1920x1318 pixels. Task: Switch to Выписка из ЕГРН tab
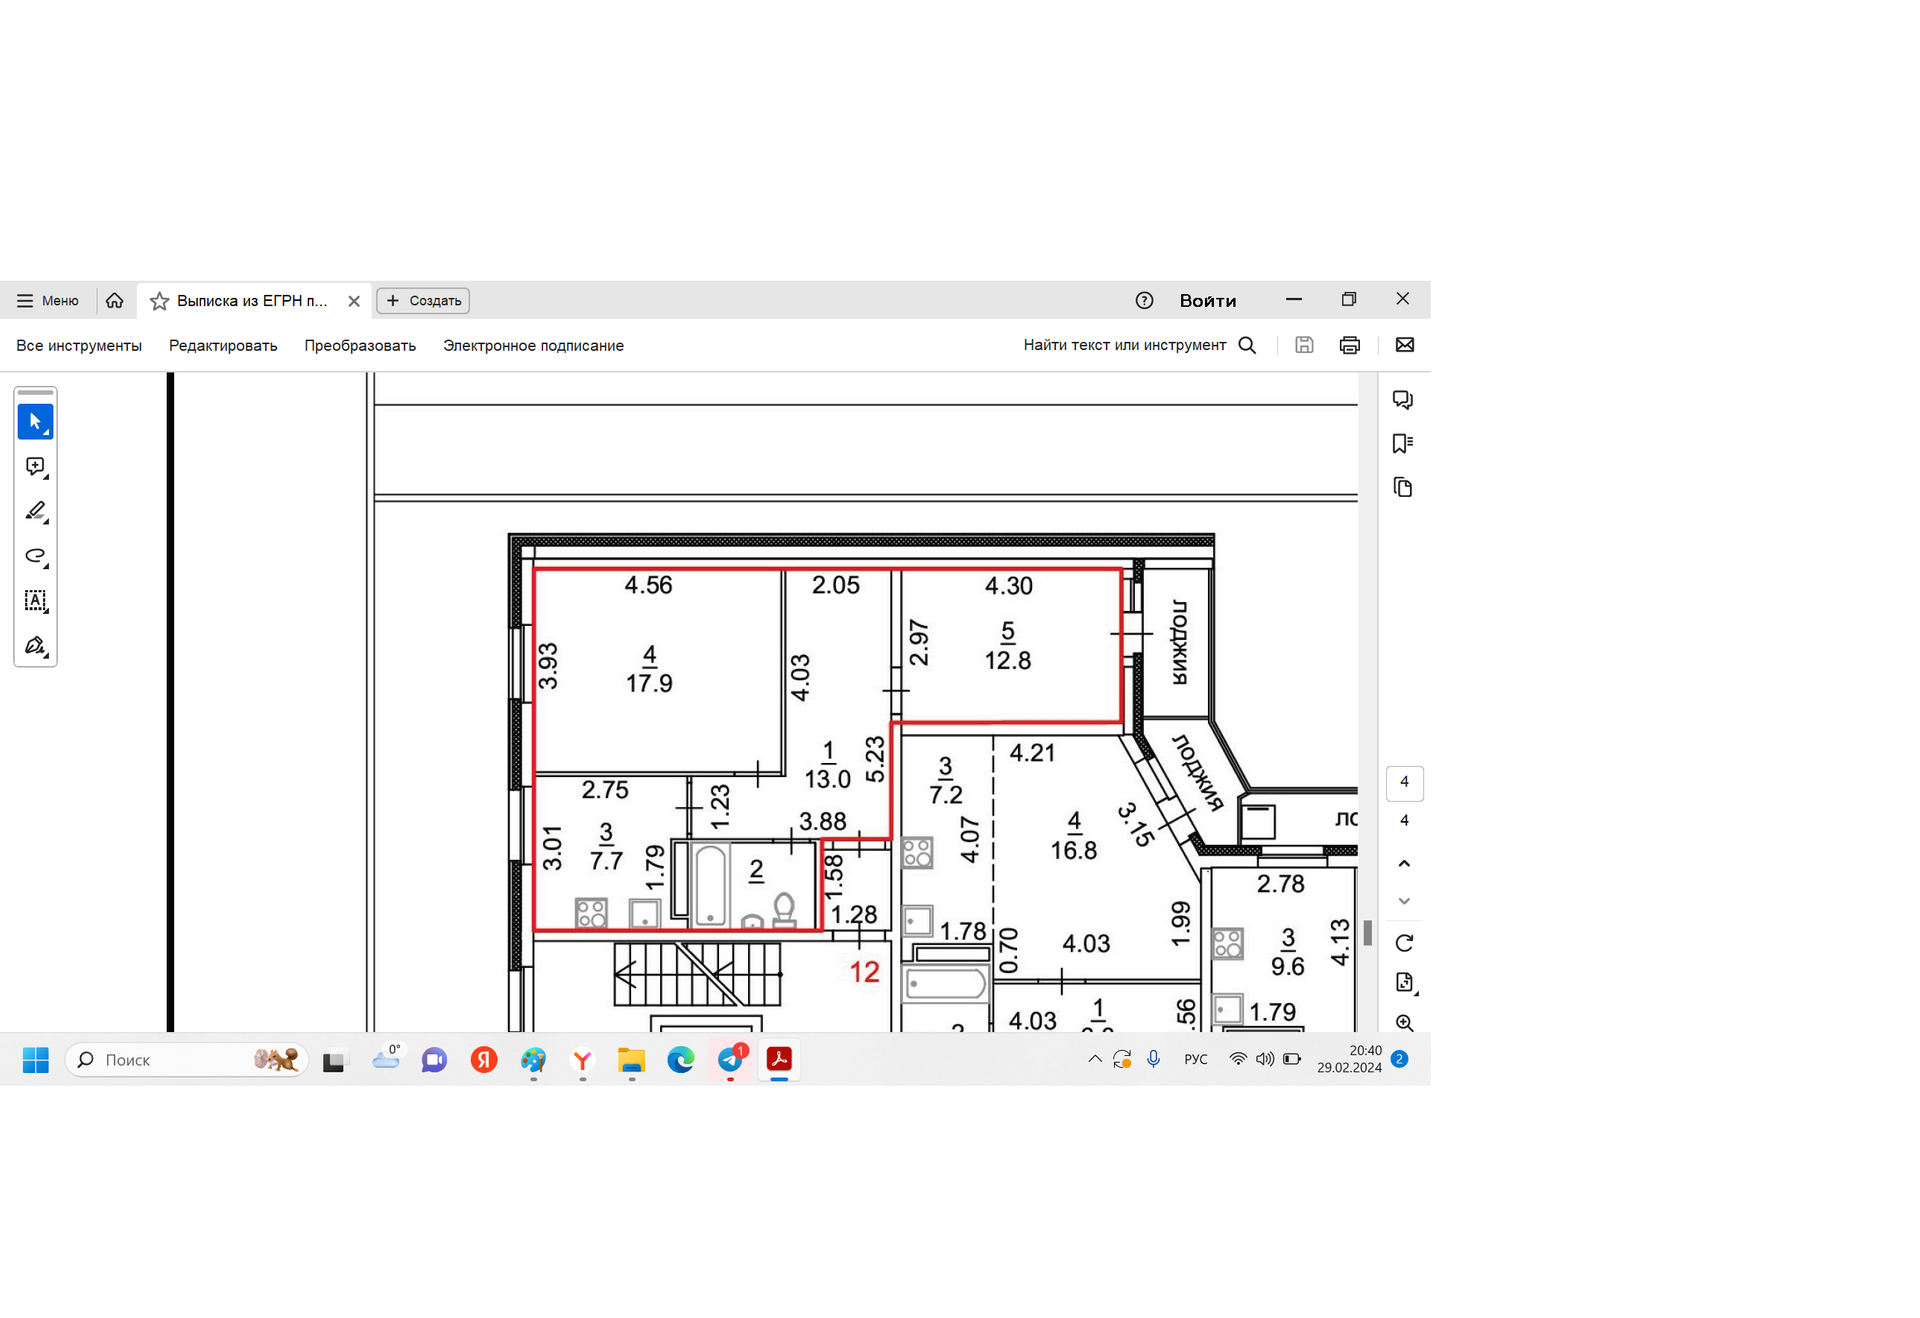[252, 300]
